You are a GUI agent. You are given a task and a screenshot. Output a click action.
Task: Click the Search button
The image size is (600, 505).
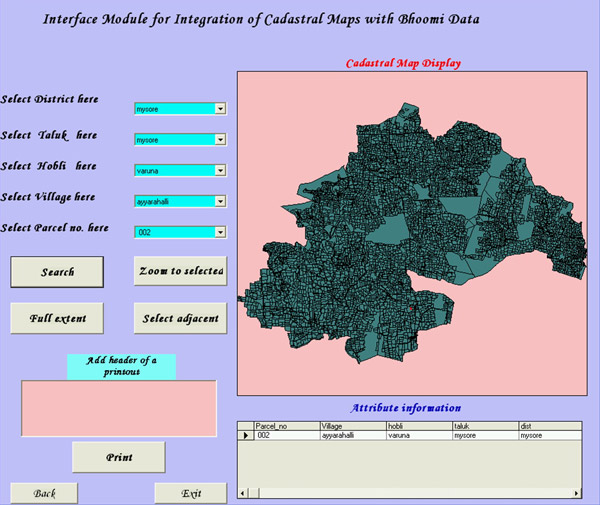[x=57, y=272]
